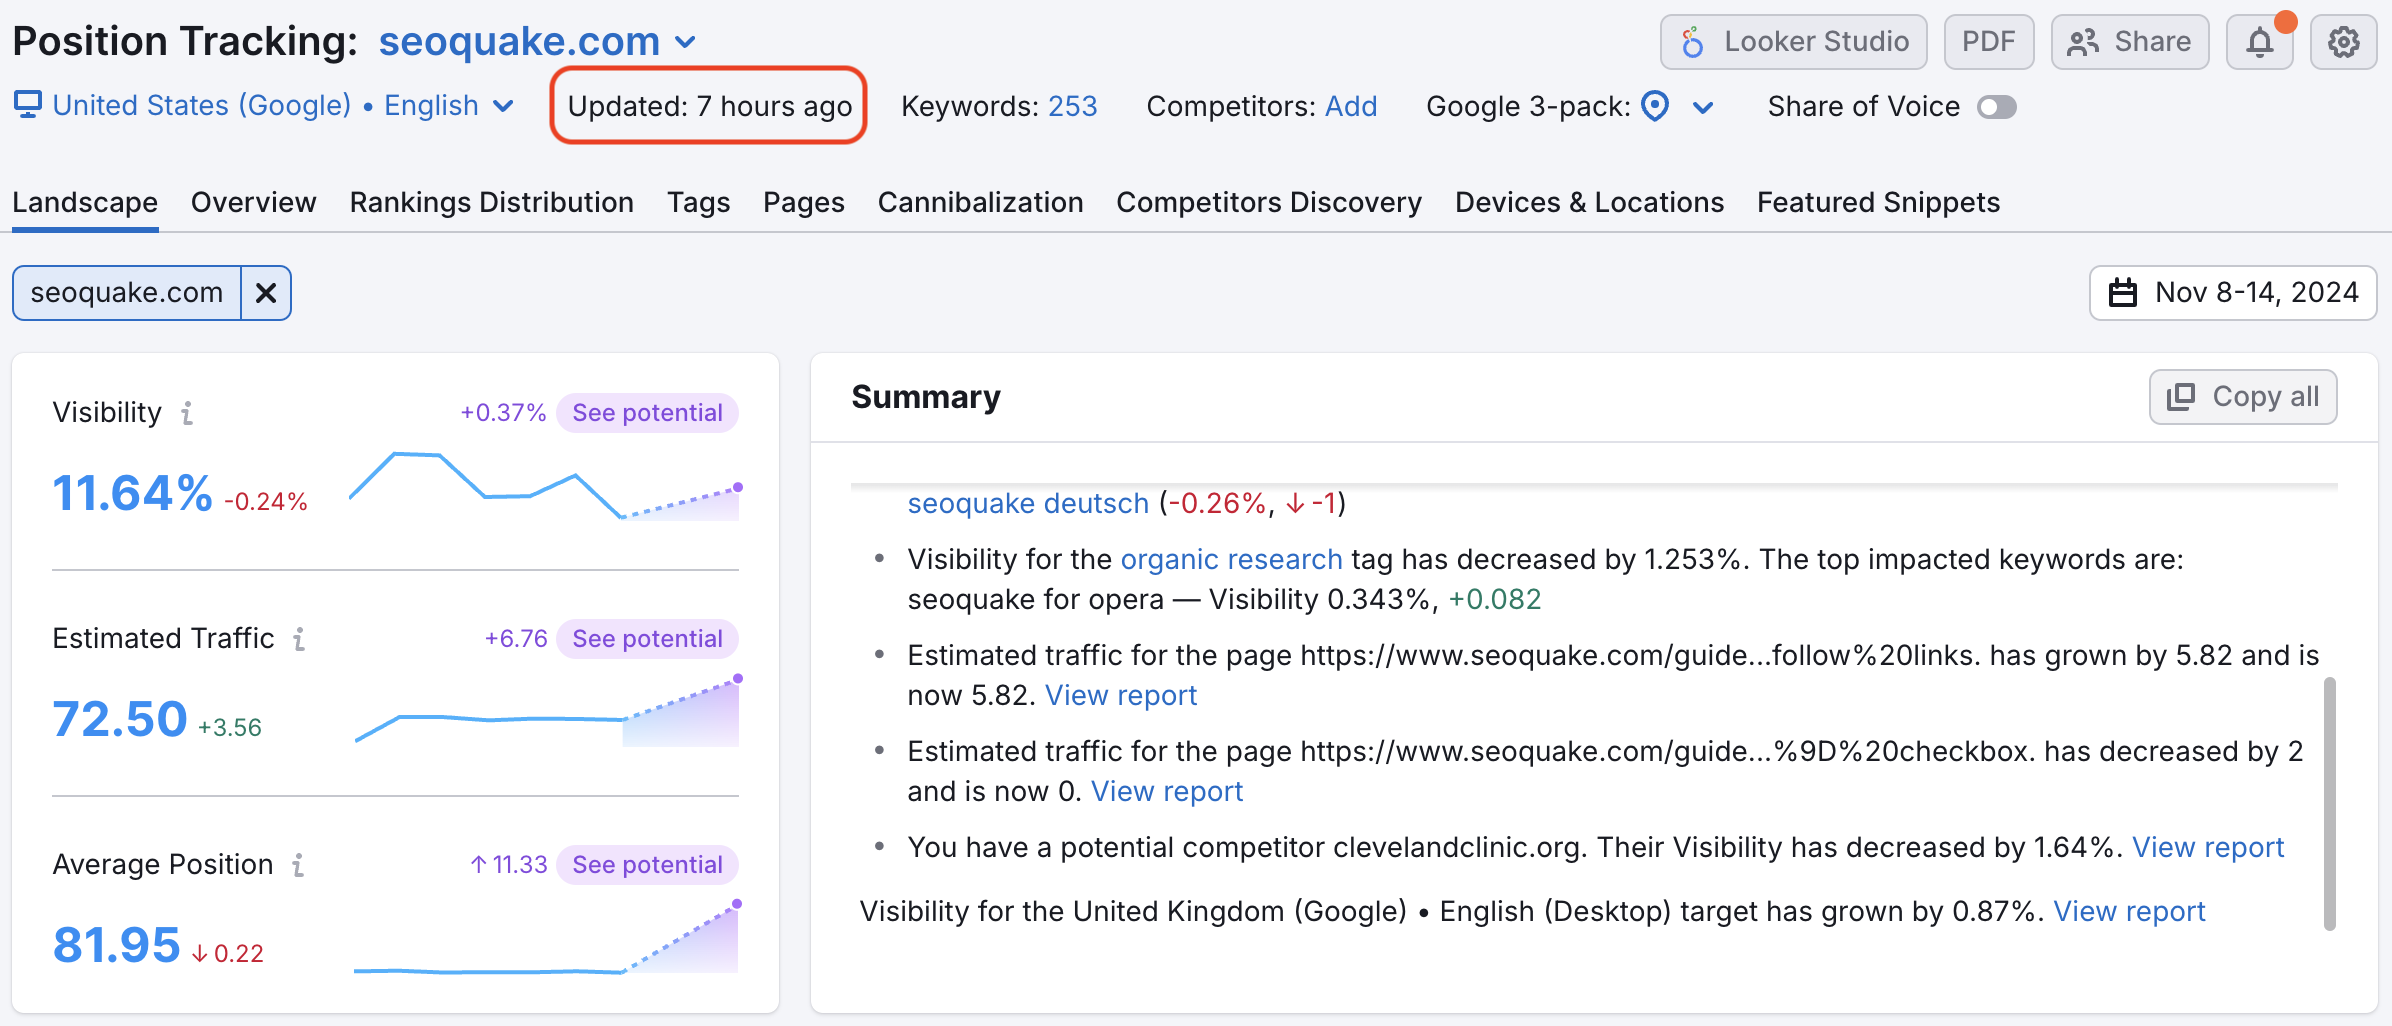Open United States (Google) English location dropdown

[283, 105]
